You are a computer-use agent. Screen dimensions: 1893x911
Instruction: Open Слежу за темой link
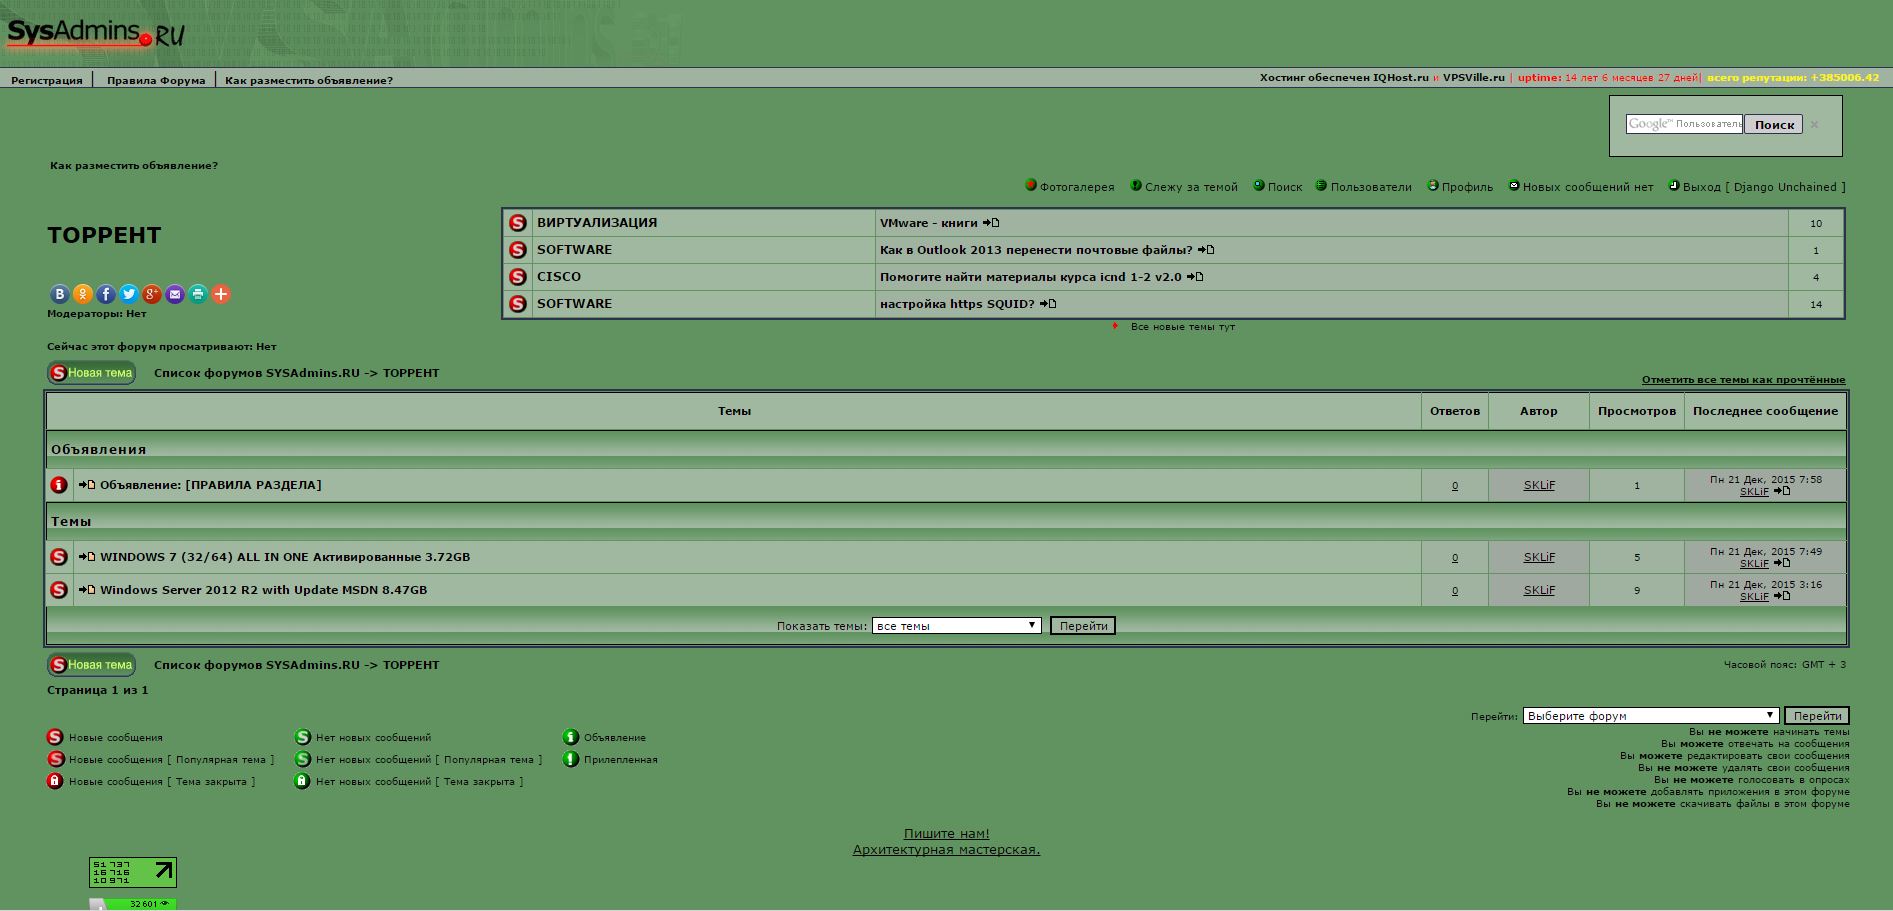point(1191,187)
